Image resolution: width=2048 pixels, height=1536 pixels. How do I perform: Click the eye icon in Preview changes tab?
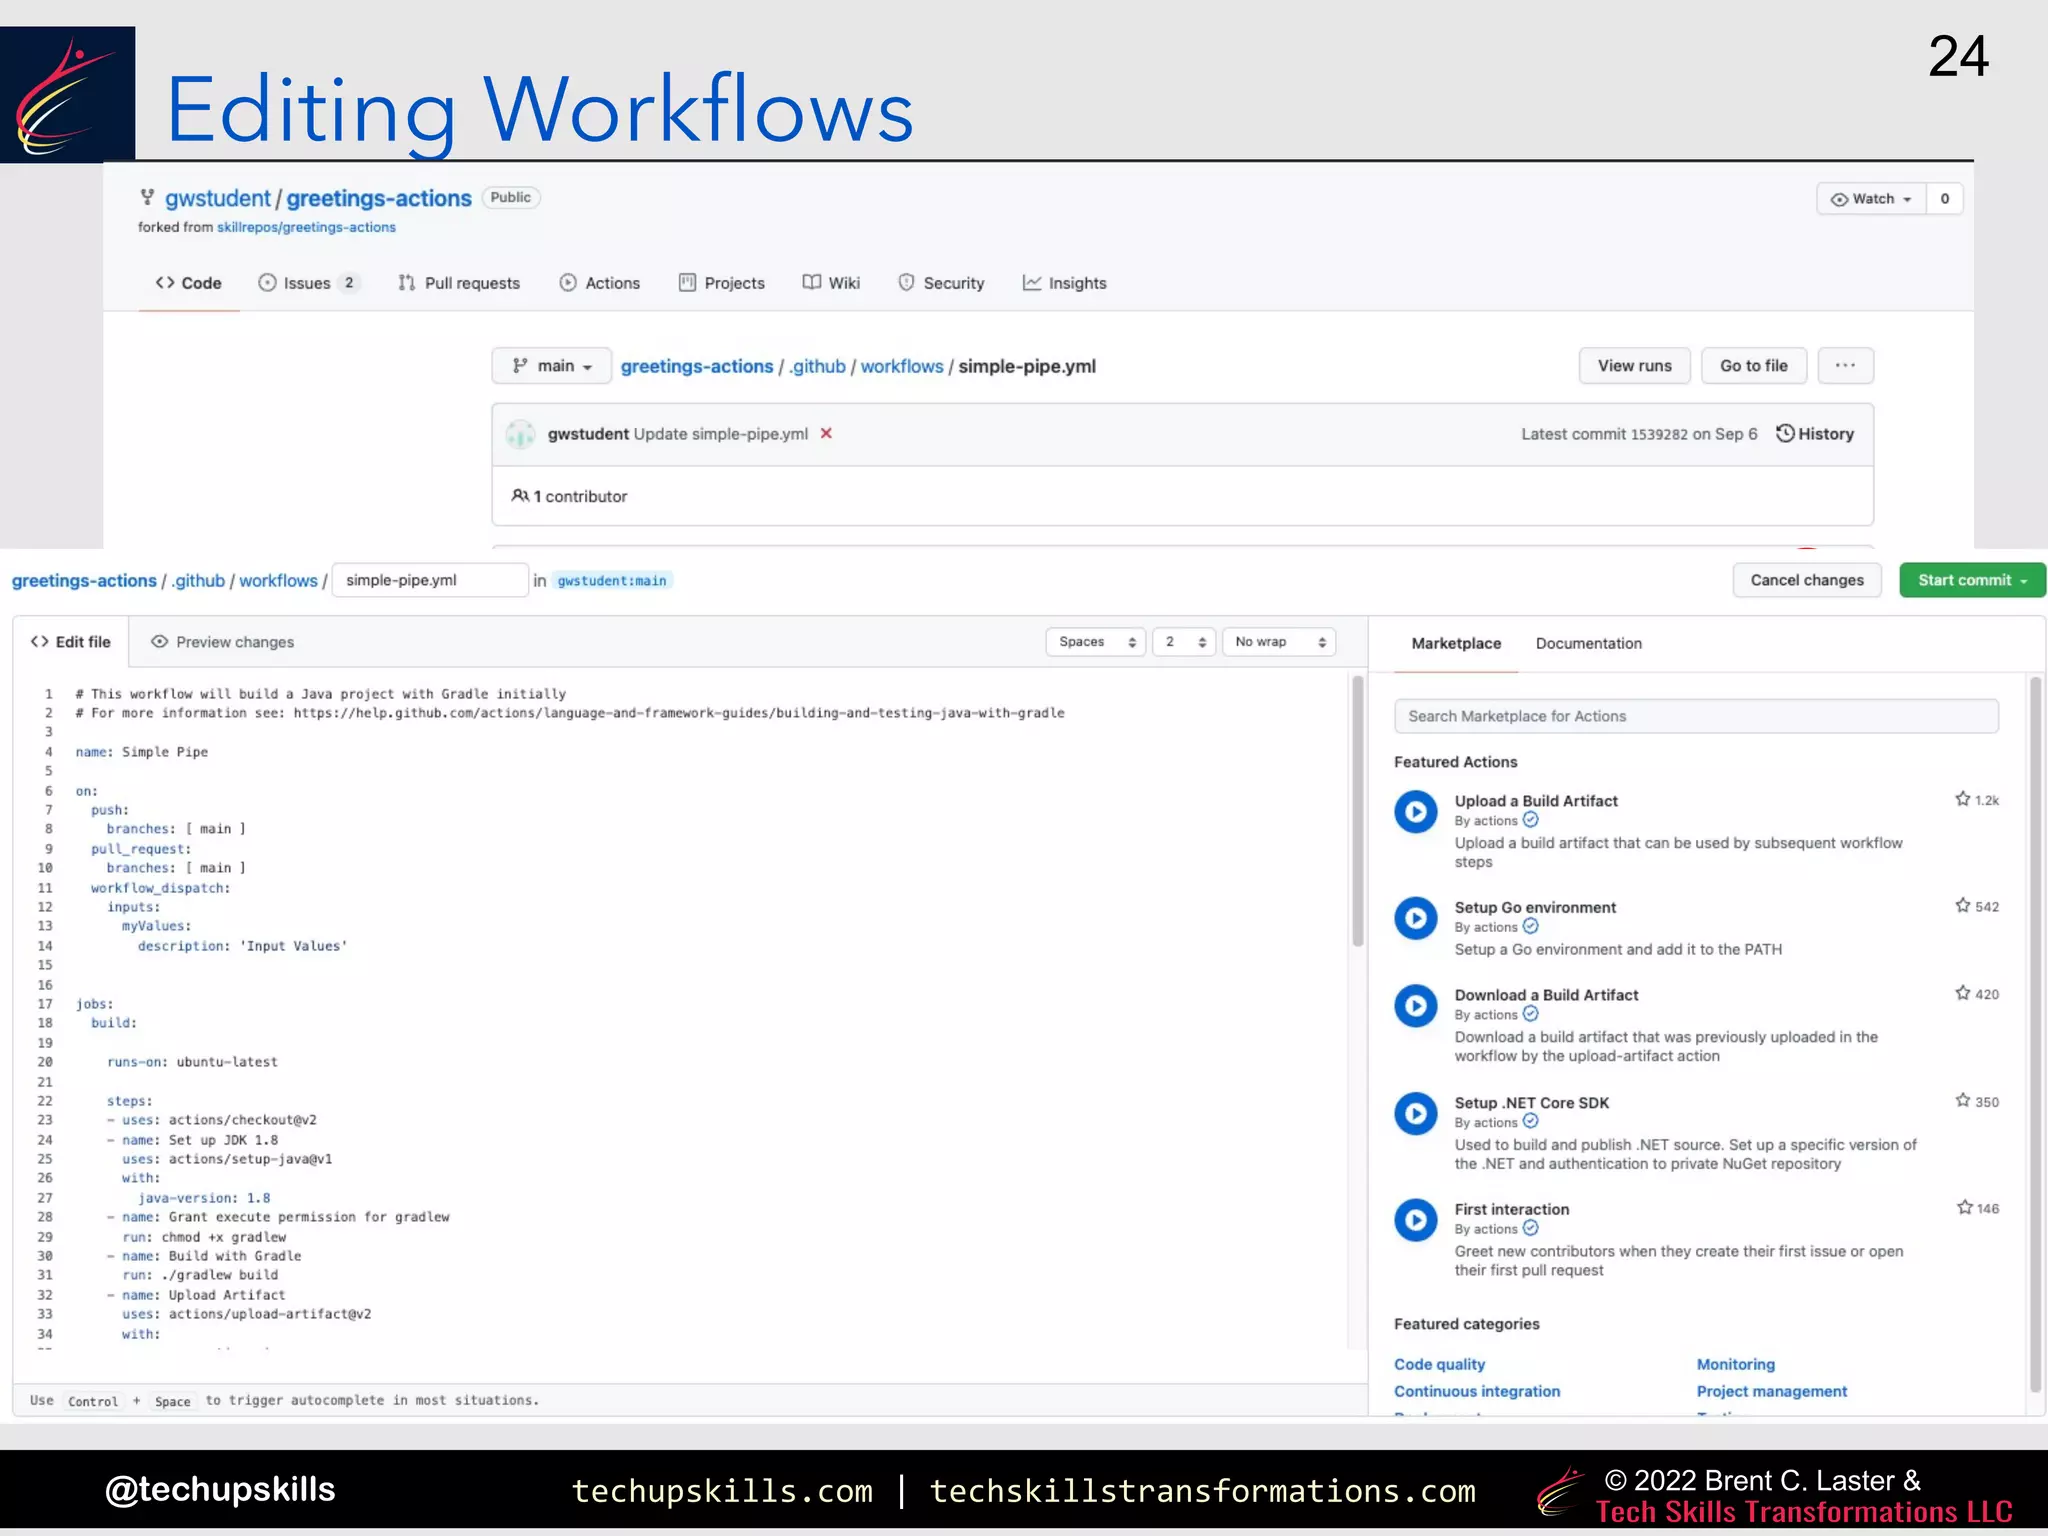click(x=159, y=641)
